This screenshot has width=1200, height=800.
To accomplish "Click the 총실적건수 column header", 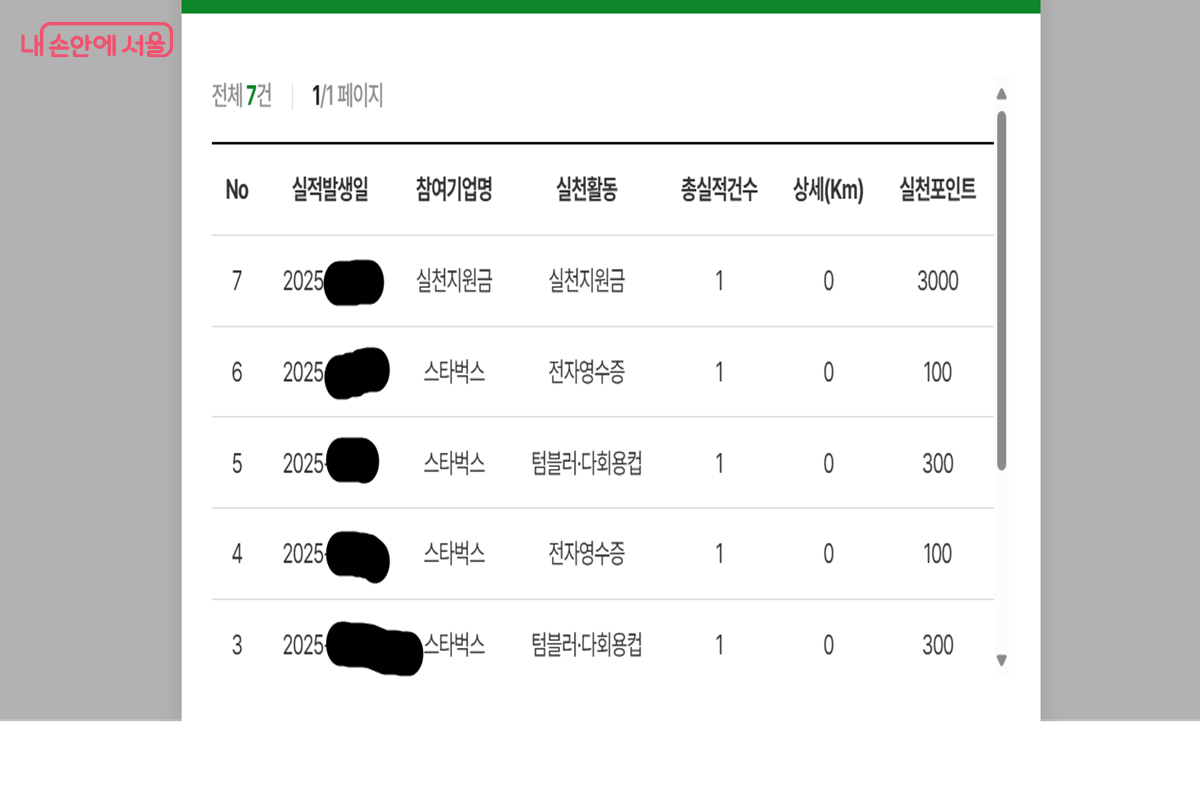I will tap(719, 190).
